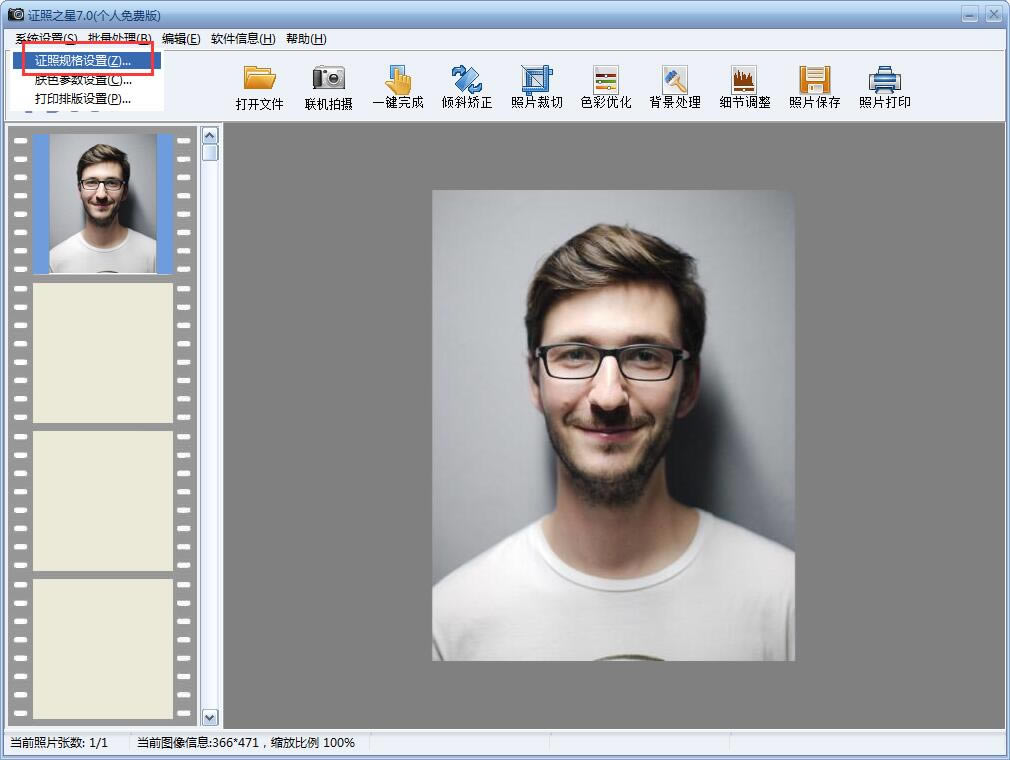1010x760 pixels.
Task: Open the 软件信息 menu
Action: (x=242, y=39)
